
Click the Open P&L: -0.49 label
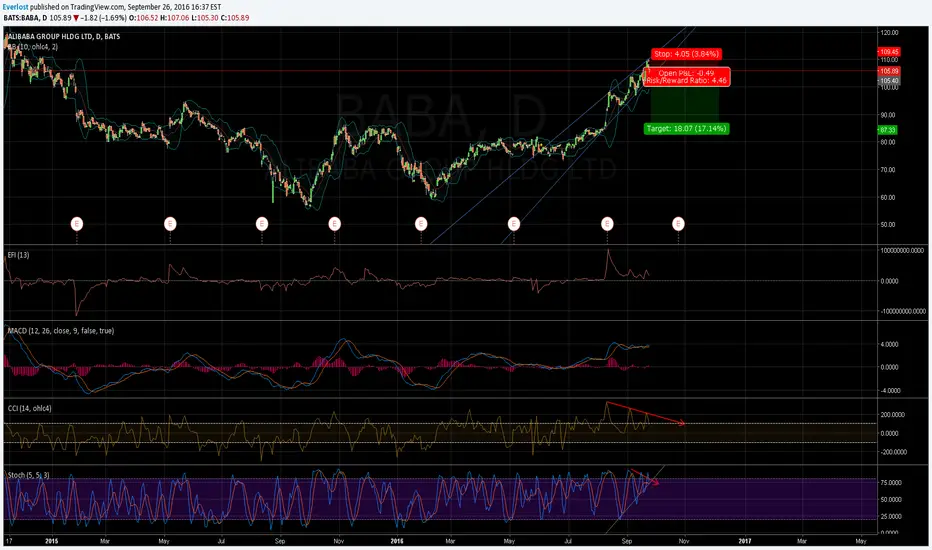click(687, 73)
